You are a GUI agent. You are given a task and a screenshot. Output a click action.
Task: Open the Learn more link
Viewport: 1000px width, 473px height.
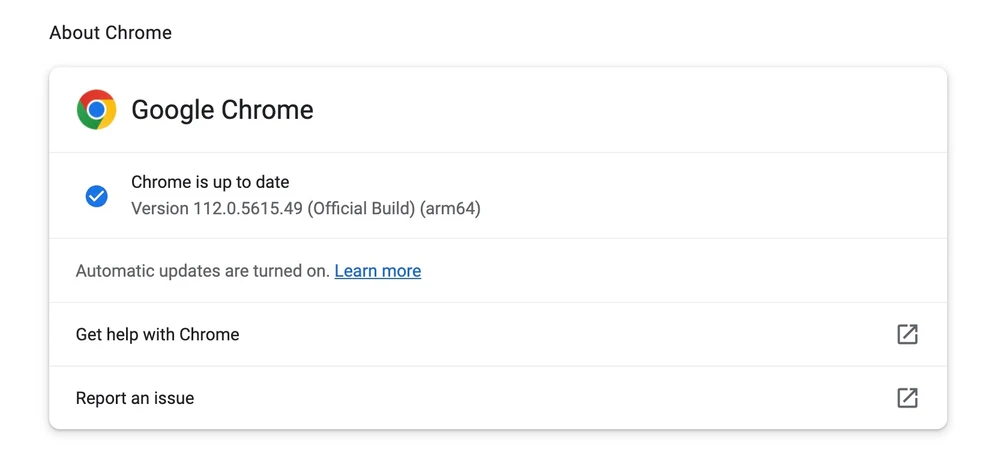coord(377,271)
